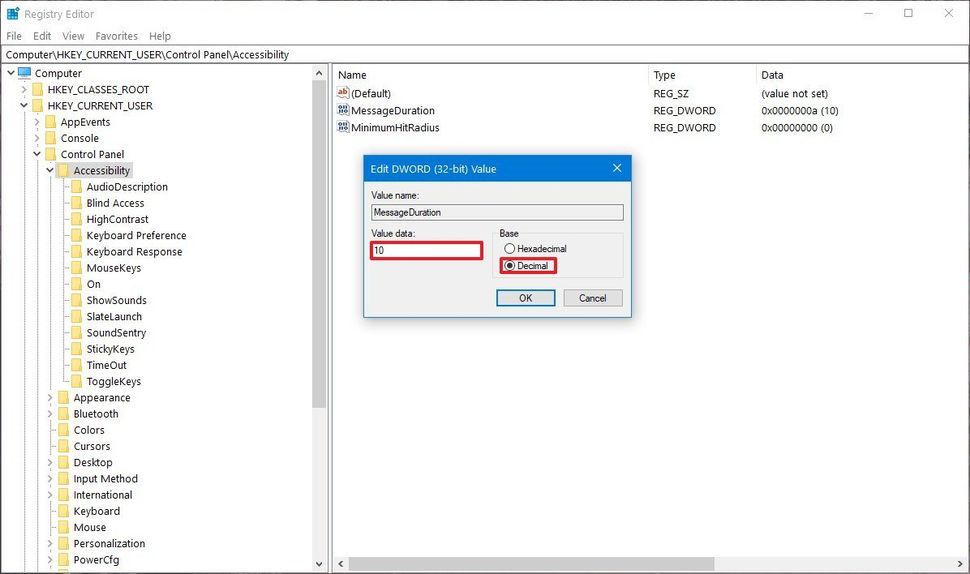Click the Cursors folder icon
This screenshot has width=970, height=574.
point(64,446)
